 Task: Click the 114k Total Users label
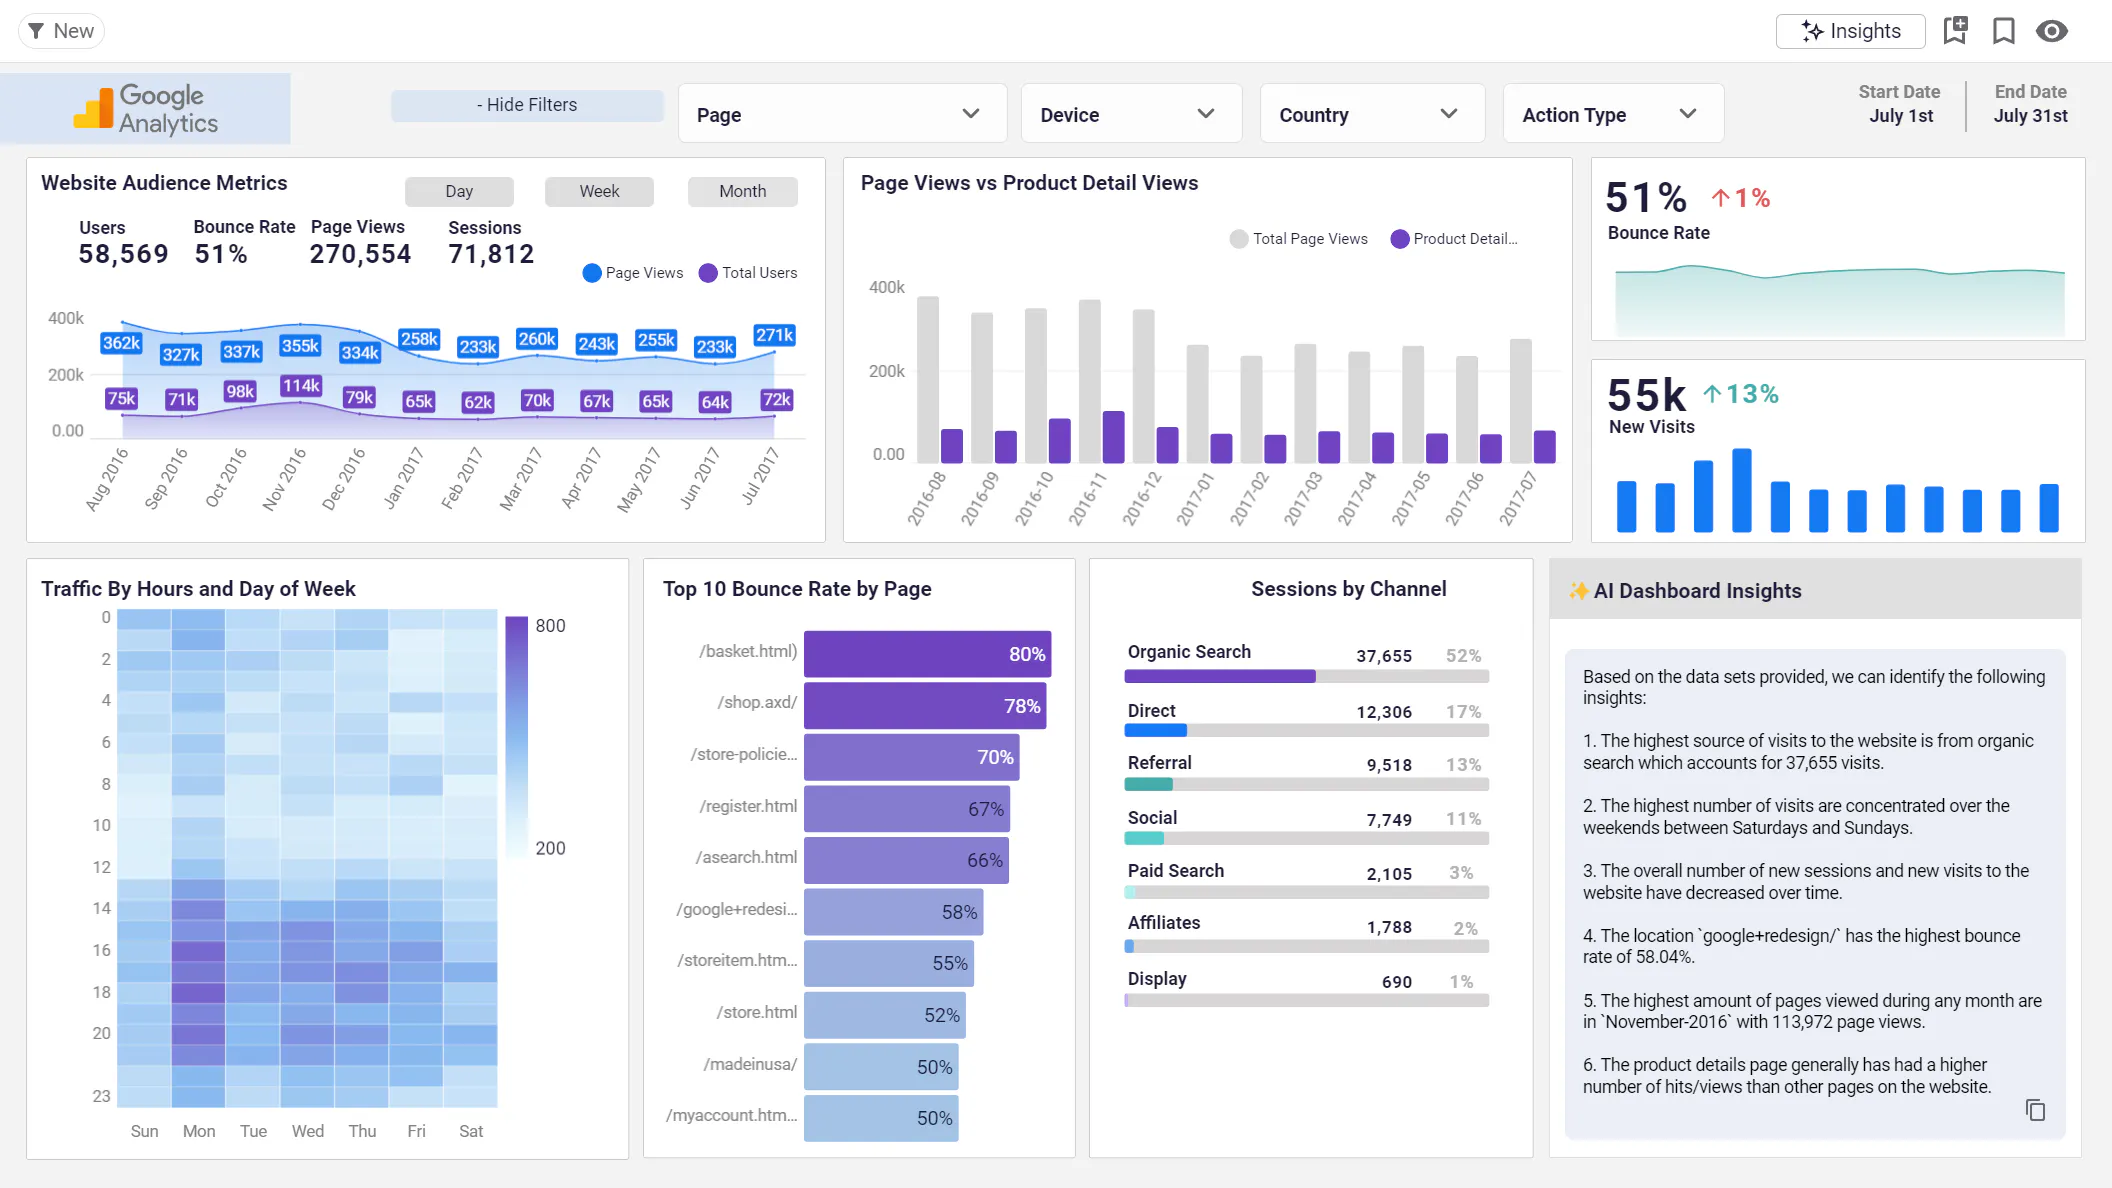(x=301, y=386)
